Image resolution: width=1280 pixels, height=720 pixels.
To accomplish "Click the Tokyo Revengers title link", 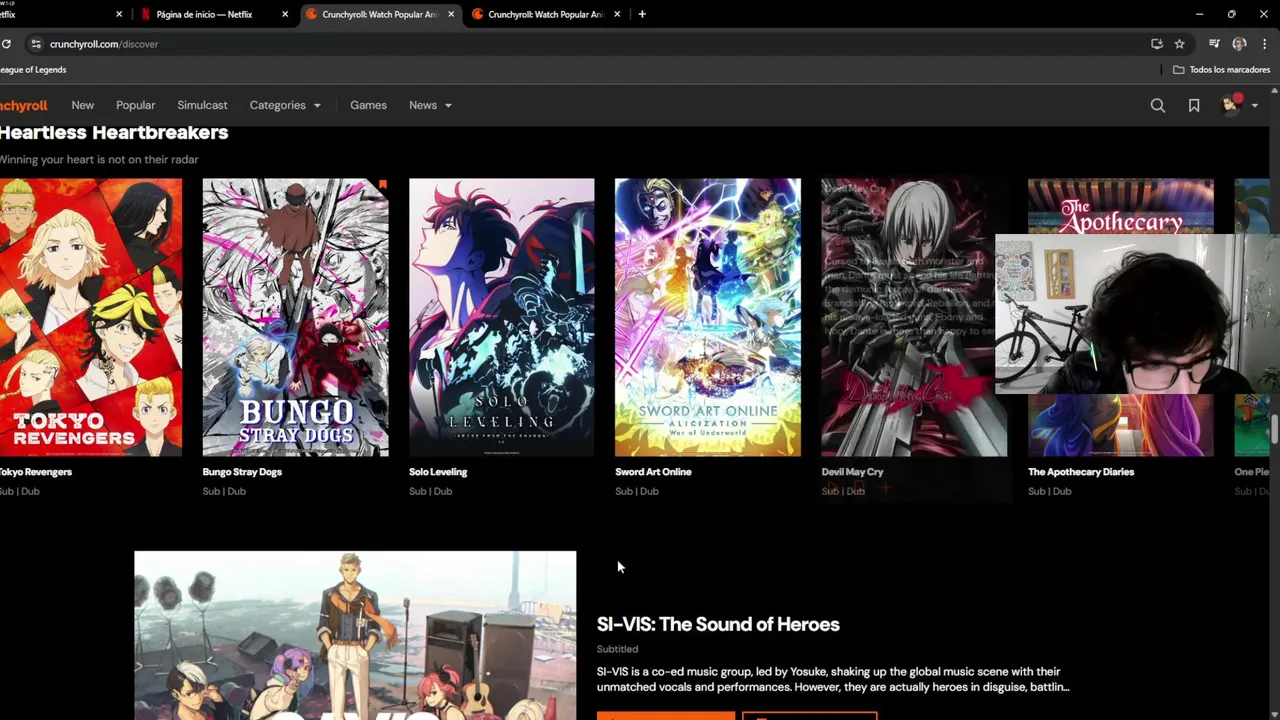I will [36, 472].
